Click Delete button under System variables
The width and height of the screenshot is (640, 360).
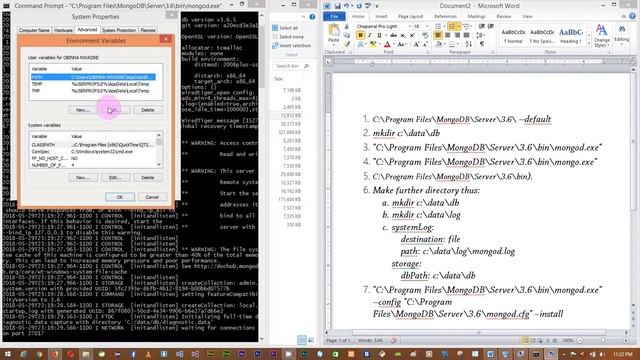pos(148,178)
